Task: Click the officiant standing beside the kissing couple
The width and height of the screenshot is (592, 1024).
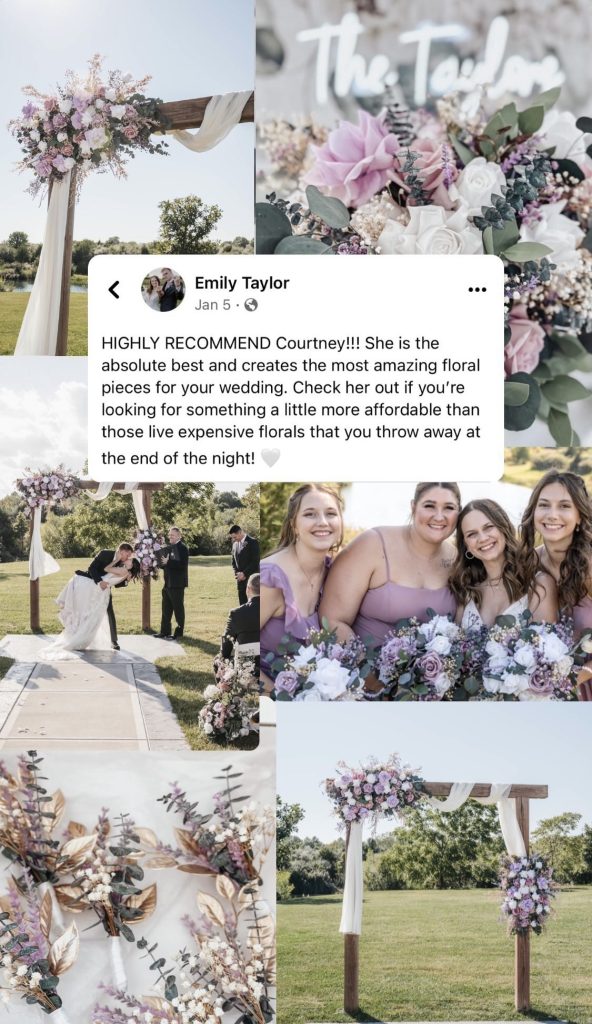Action: coord(173,583)
